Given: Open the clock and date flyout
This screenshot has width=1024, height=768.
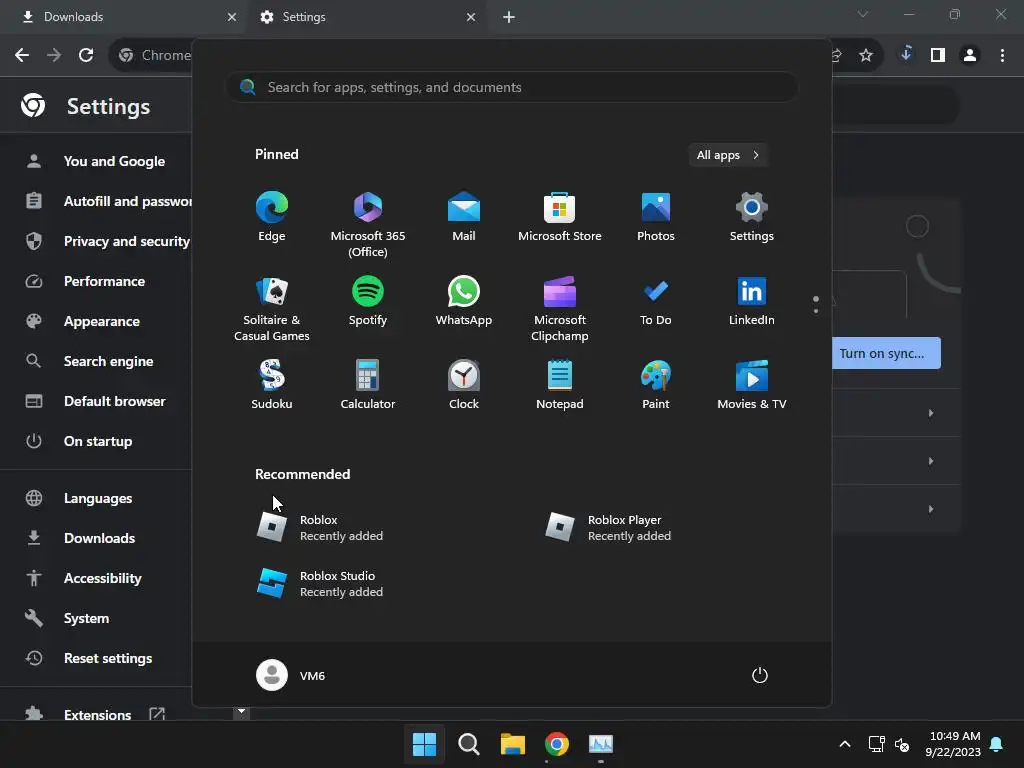Looking at the screenshot, I should point(953,744).
